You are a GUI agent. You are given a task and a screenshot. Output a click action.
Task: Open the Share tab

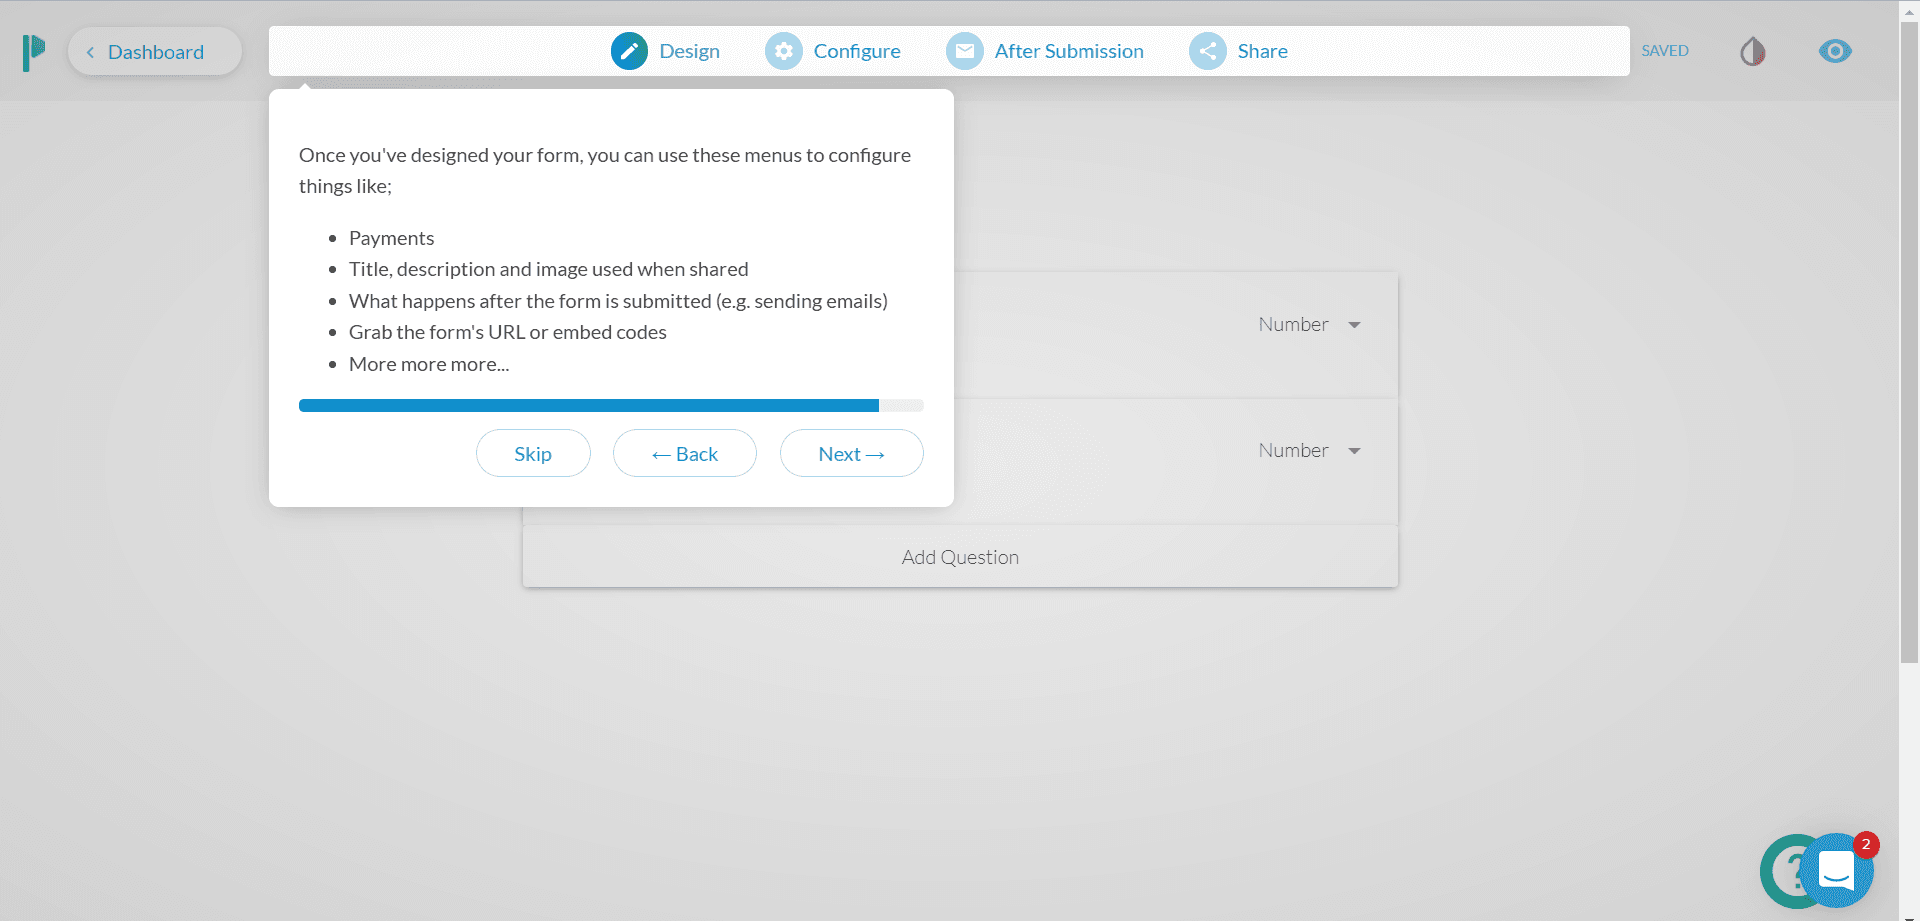point(1239,51)
